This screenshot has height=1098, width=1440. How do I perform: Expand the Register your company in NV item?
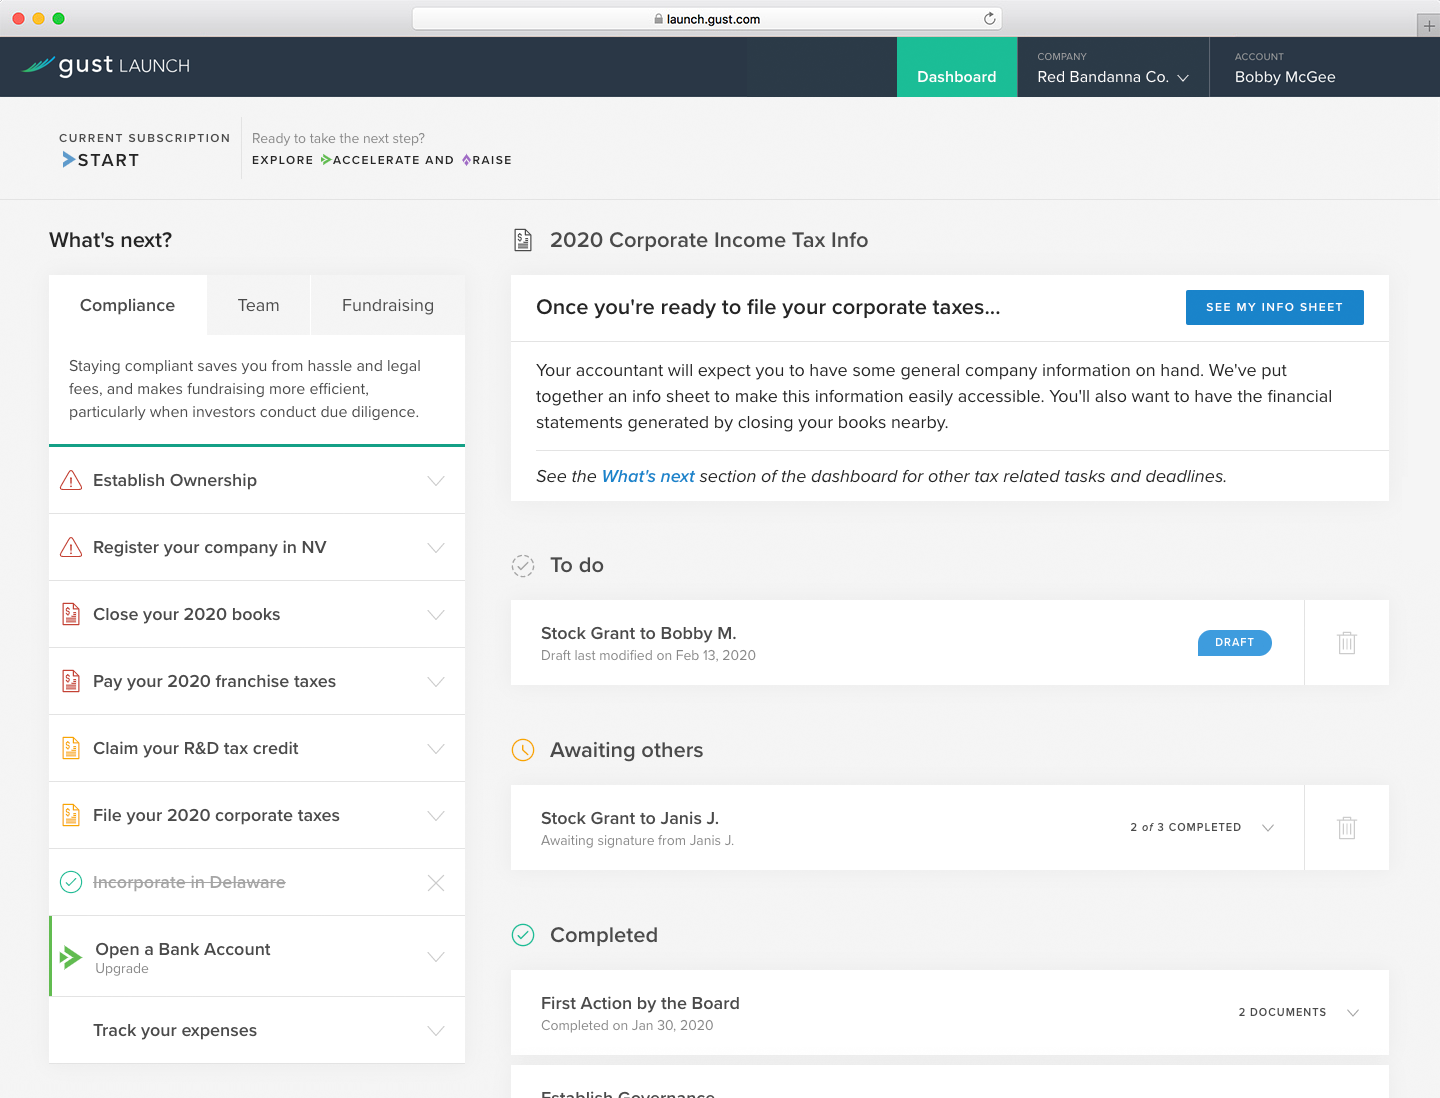(436, 548)
